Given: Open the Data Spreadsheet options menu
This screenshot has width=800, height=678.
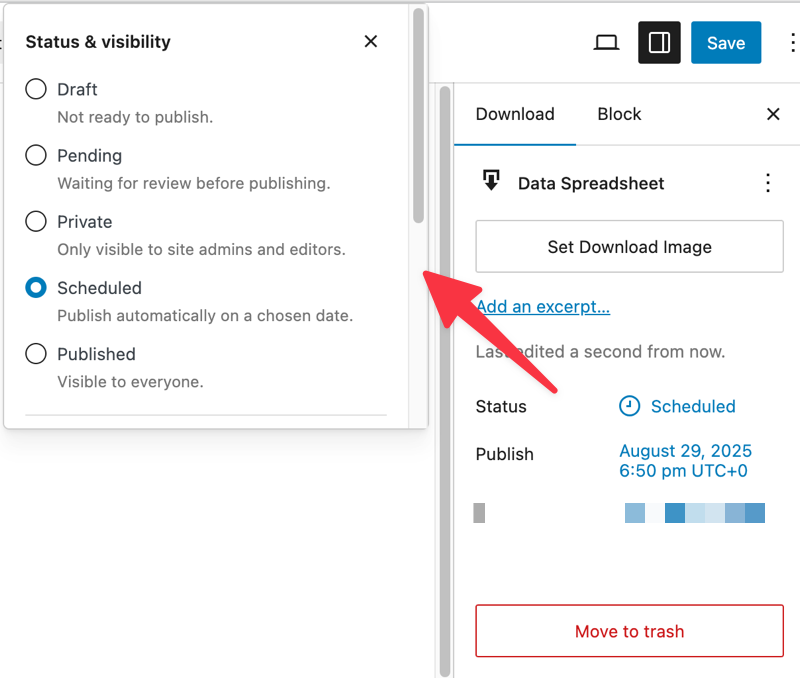Looking at the screenshot, I should 768,183.
